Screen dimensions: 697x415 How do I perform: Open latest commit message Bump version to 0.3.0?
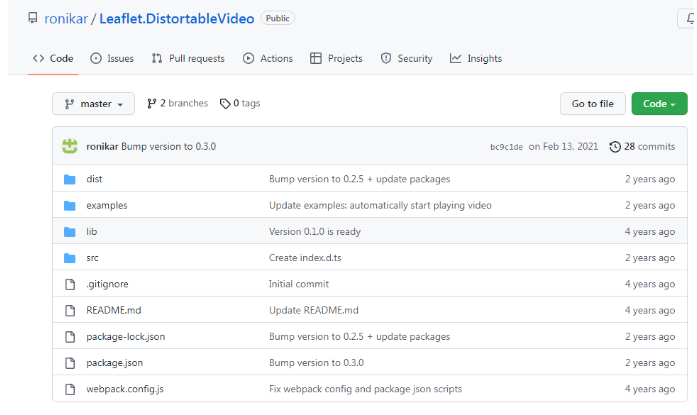point(168,147)
